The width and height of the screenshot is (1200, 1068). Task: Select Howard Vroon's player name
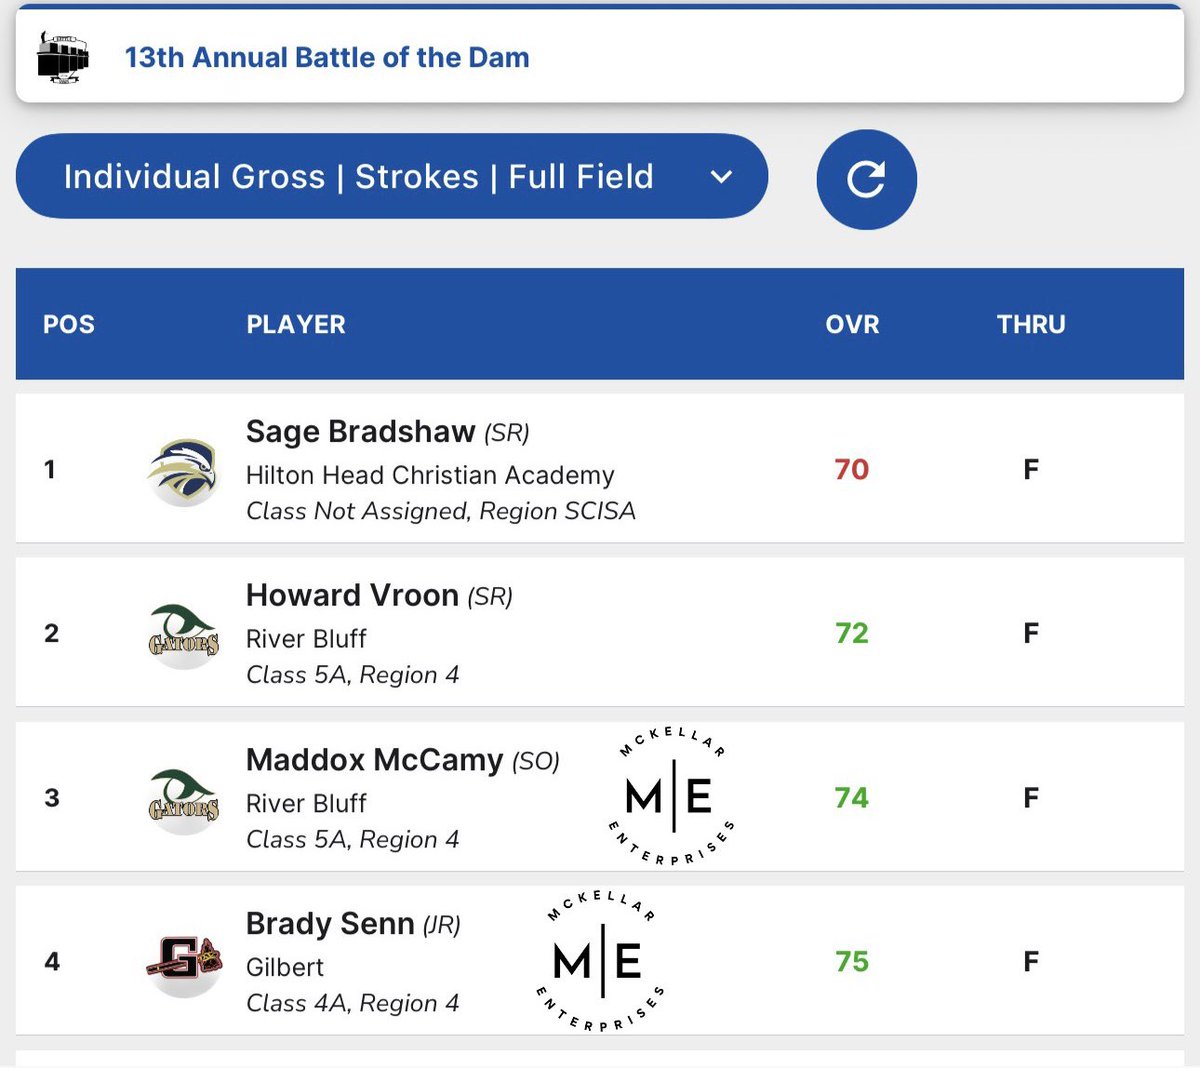(352, 595)
